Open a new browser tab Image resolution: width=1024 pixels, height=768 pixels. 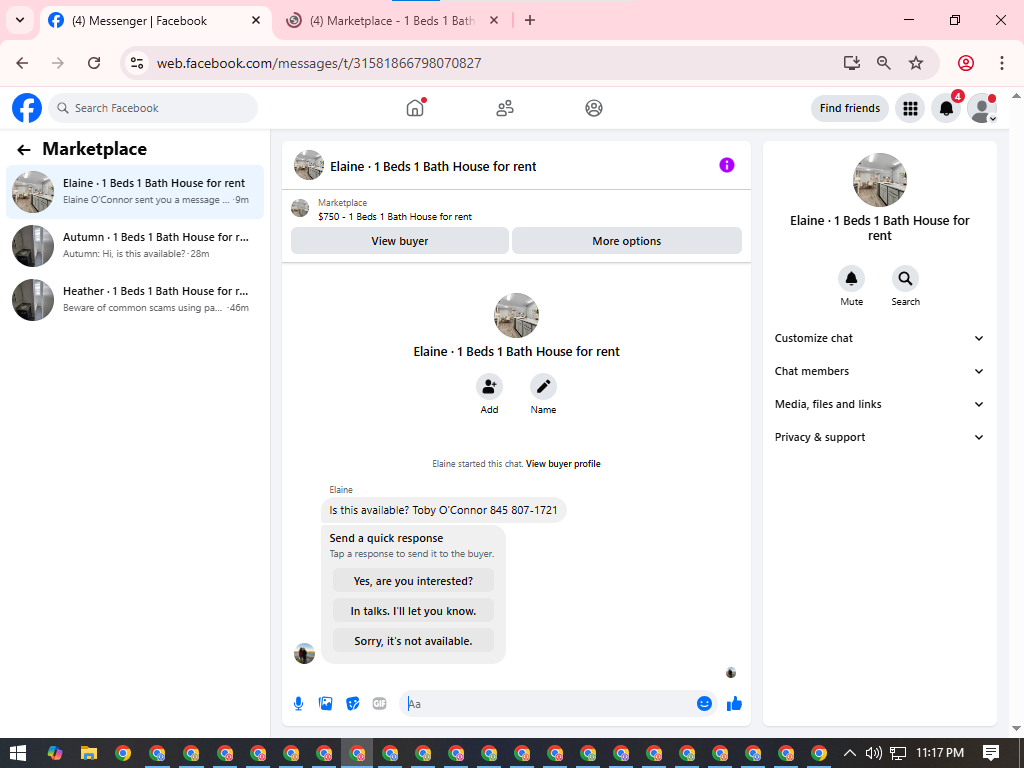(530, 20)
